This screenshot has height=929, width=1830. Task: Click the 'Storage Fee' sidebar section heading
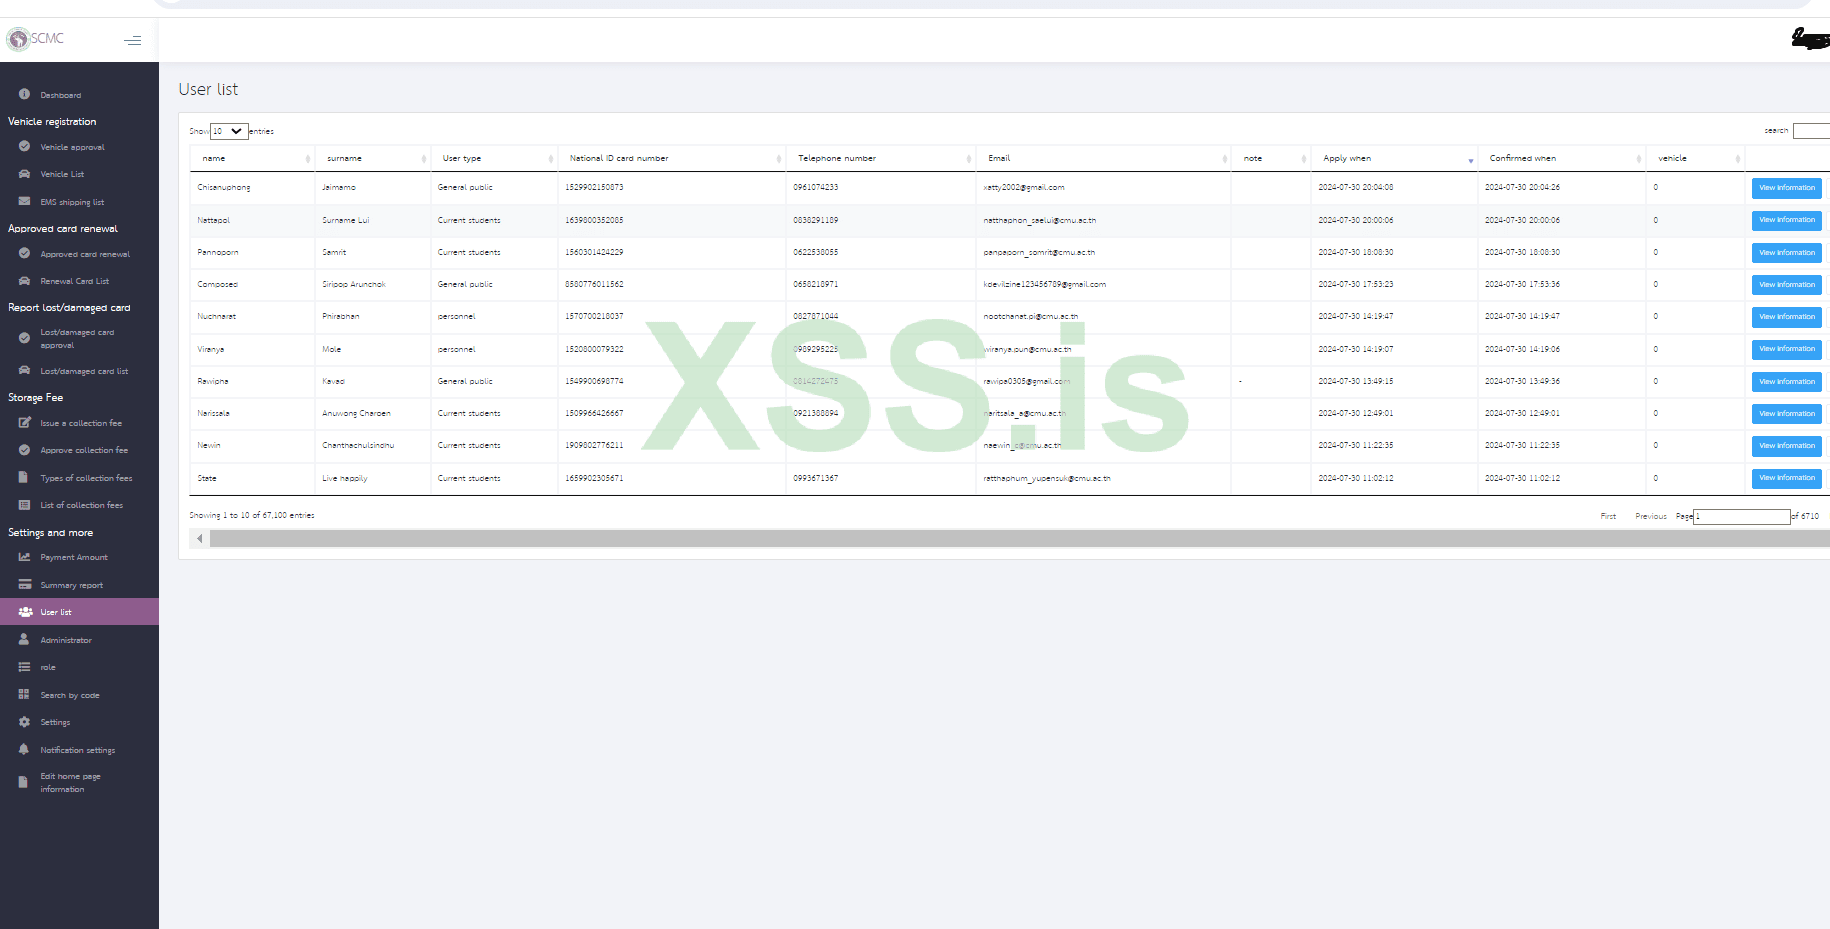(35, 397)
